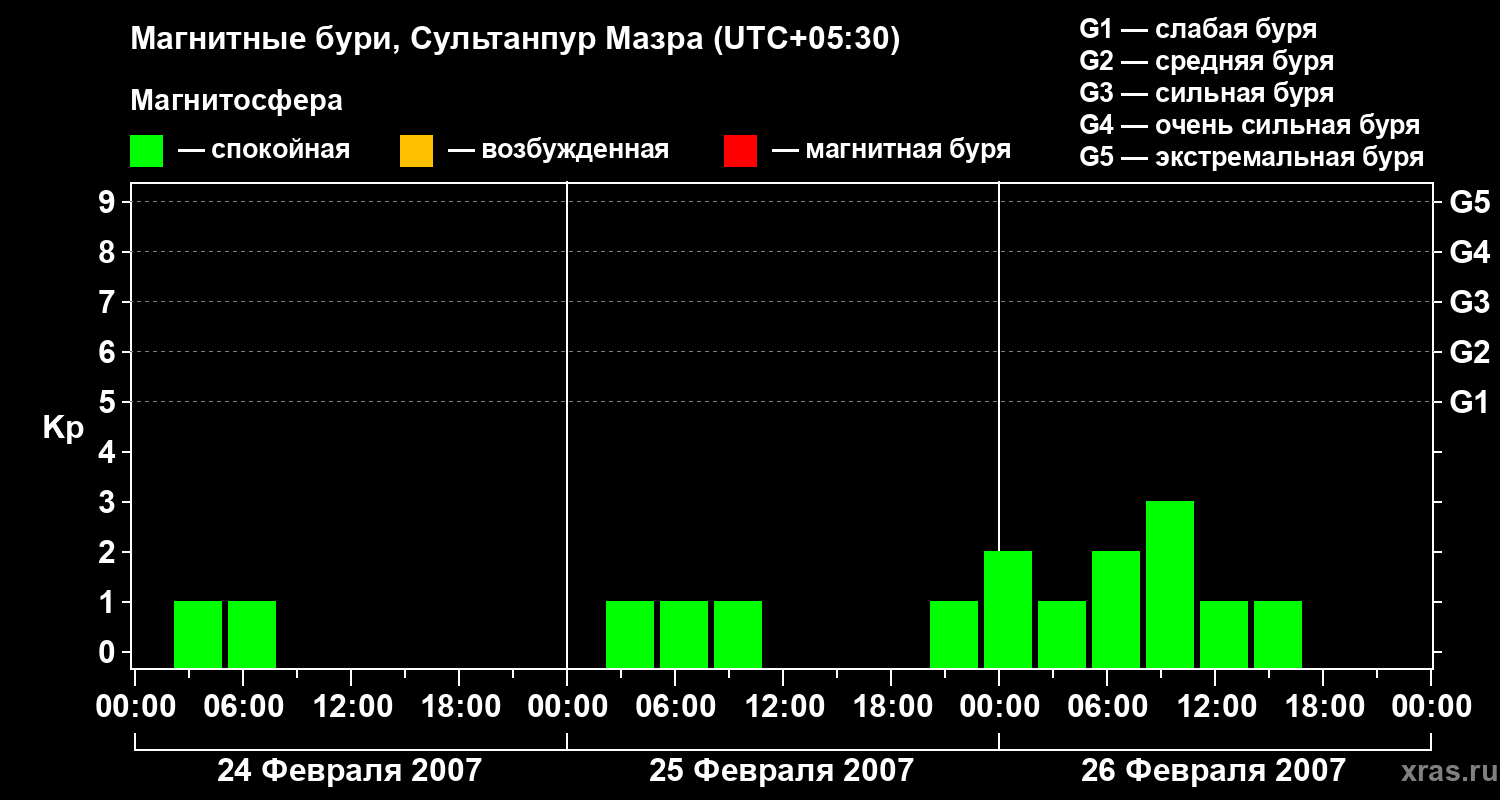The image size is (1500, 800).
Task: Click 'G3 — сильная буря' legend line
Action: coord(1206,93)
